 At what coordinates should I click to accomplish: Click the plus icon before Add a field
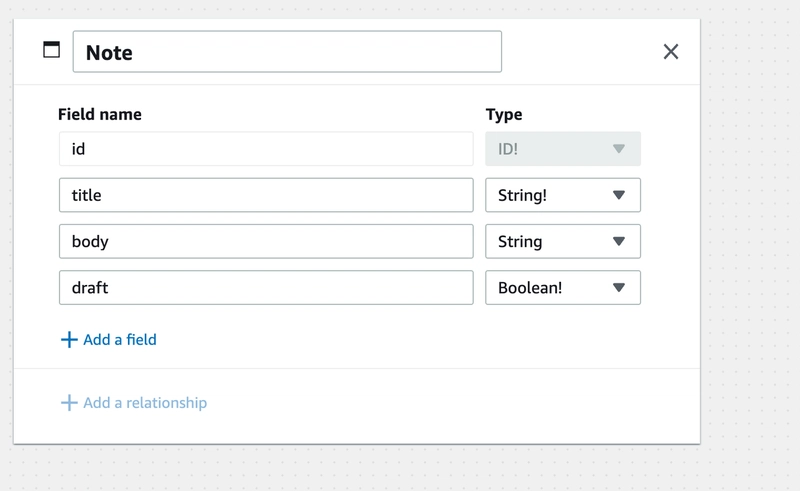(69, 339)
